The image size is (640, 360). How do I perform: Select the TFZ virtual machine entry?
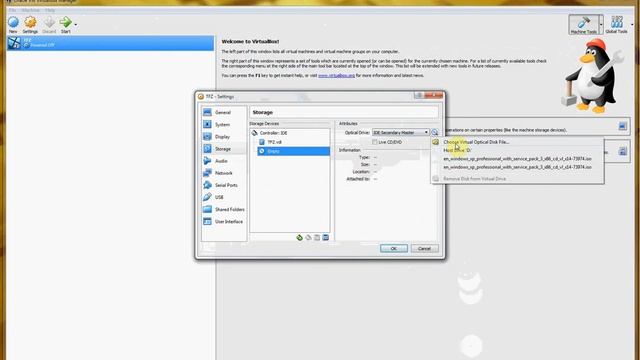pyautogui.click(x=110, y=43)
